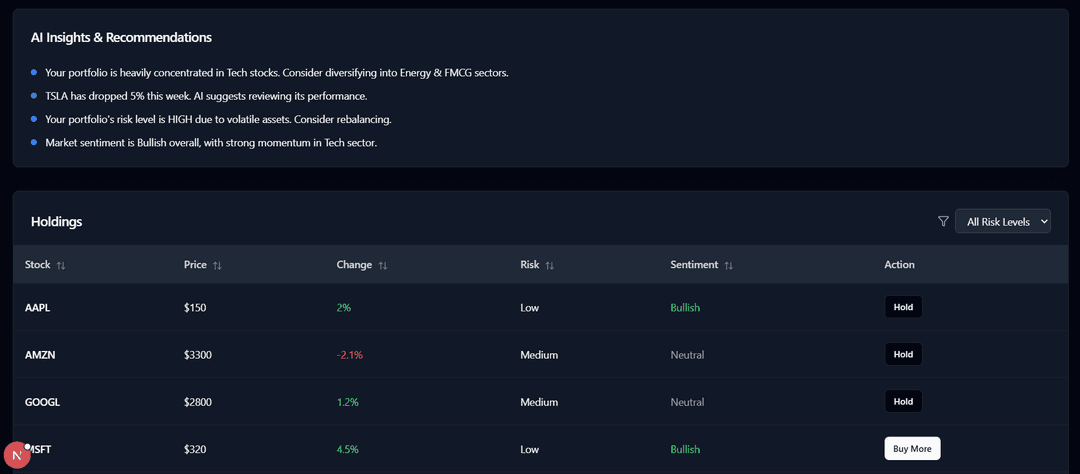Click the sort icon beside Price header

[217, 265]
